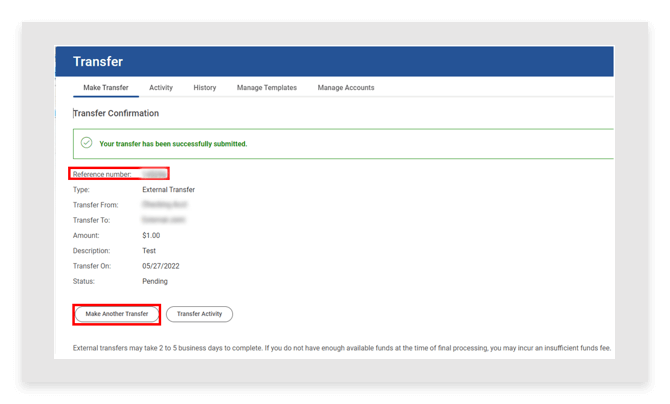Click the green success checkmark icon
This screenshot has width=670, height=404.
pos(86,143)
